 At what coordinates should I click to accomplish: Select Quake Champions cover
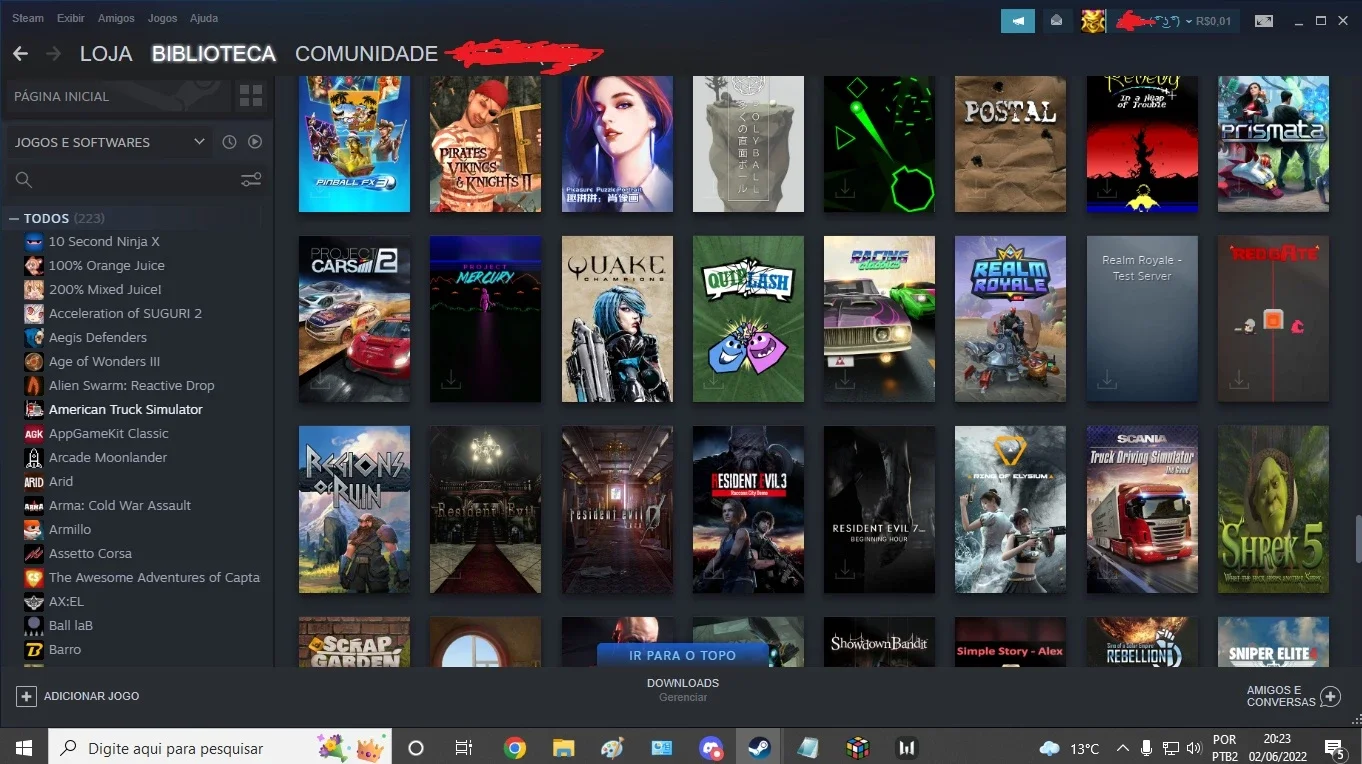(x=617, y=319)
